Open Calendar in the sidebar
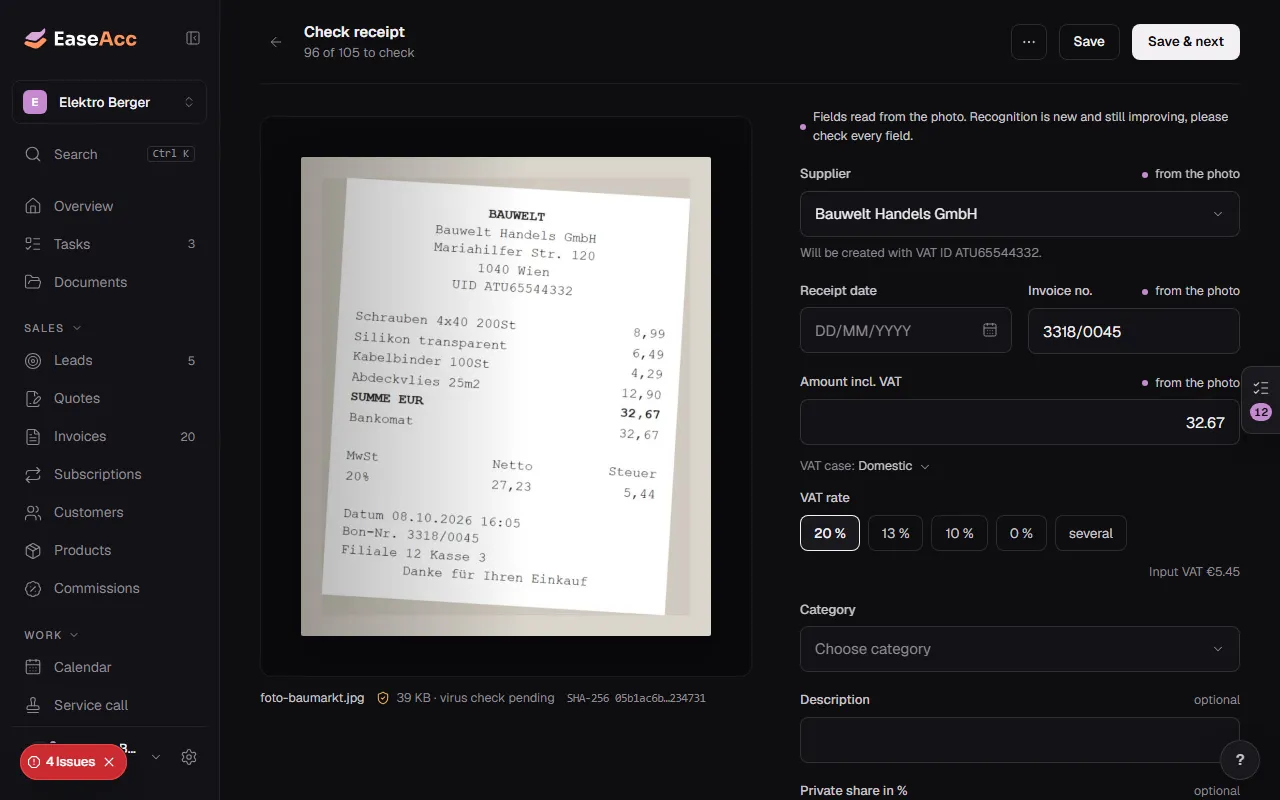 [109, 667]
